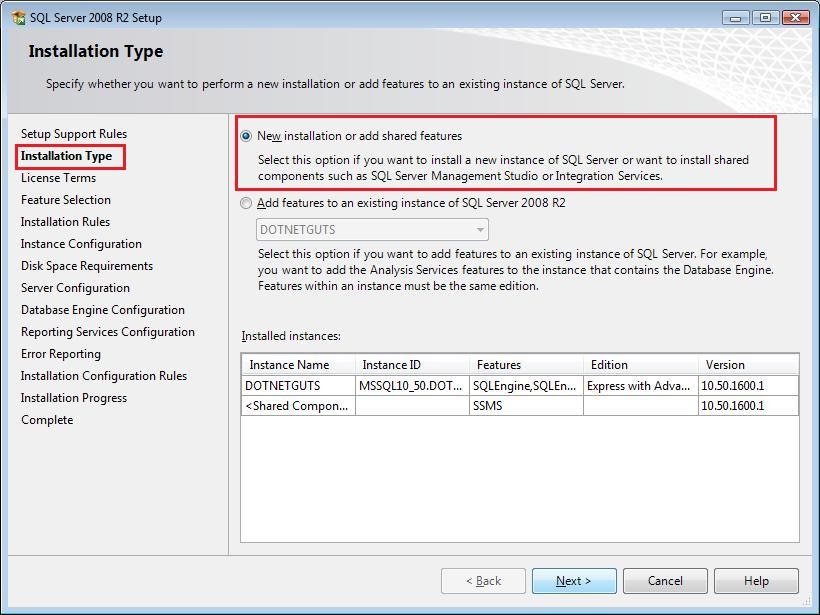The image size is (820, 615).
Task: Click the SQLEngine,SQLEn... features cell
Action: 526,386
